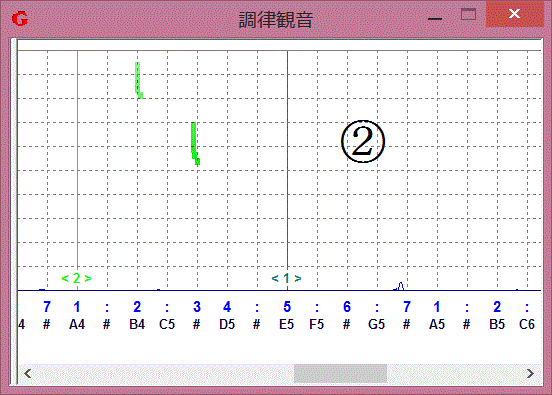
Task: Click the horizontal scrollbar's left arrow
Action: 28,373
